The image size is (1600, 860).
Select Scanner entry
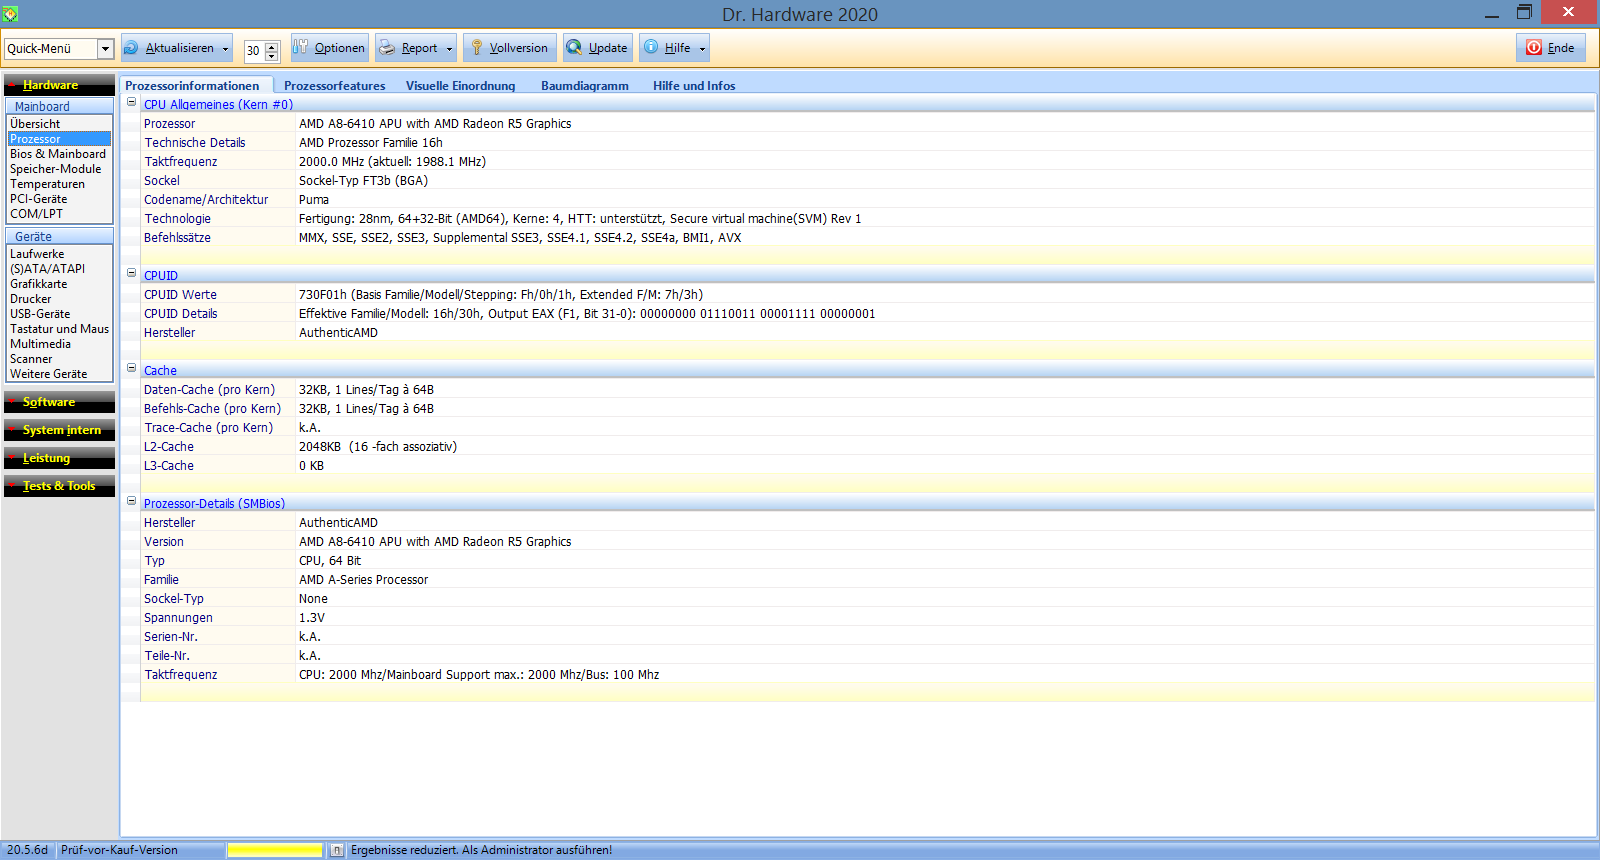coord(60,359)
